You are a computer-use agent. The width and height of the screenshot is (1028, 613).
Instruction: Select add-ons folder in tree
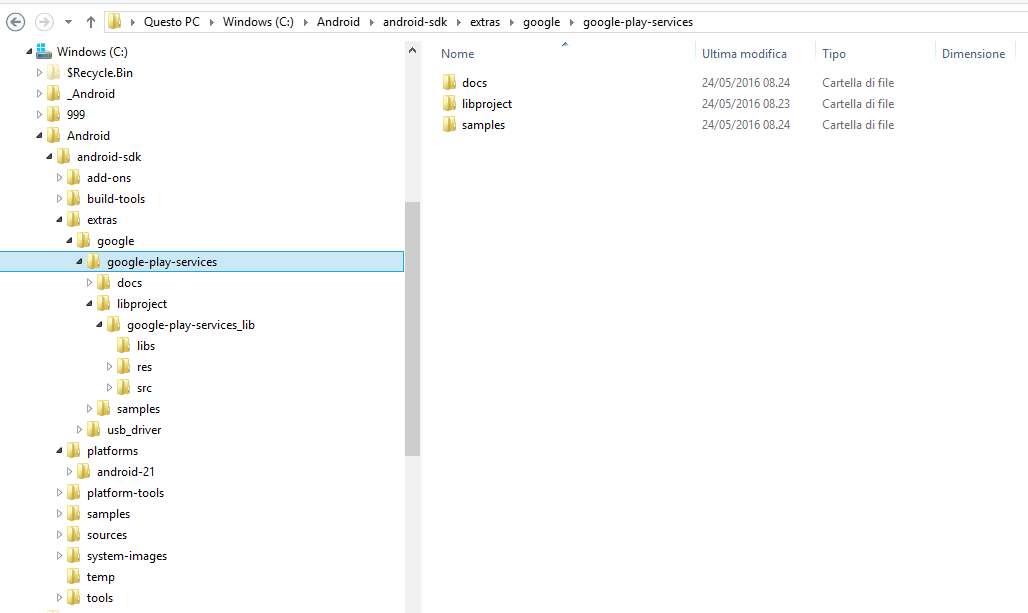tap(109, 178)
